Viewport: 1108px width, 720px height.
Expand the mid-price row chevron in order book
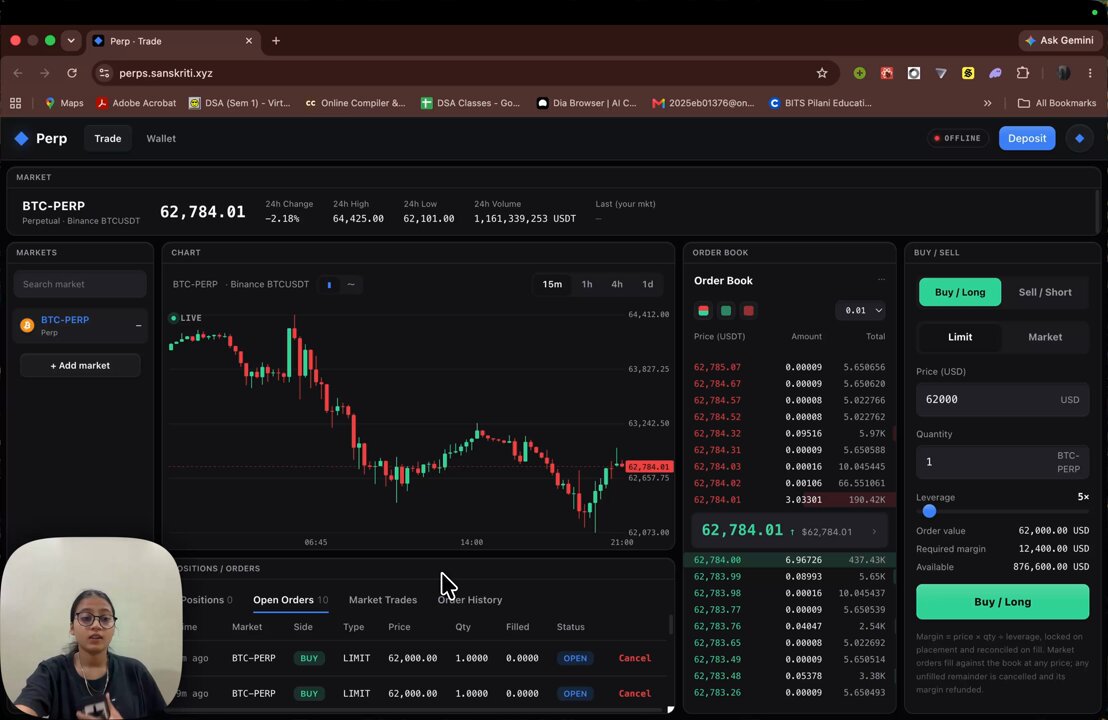coord(874,531)
